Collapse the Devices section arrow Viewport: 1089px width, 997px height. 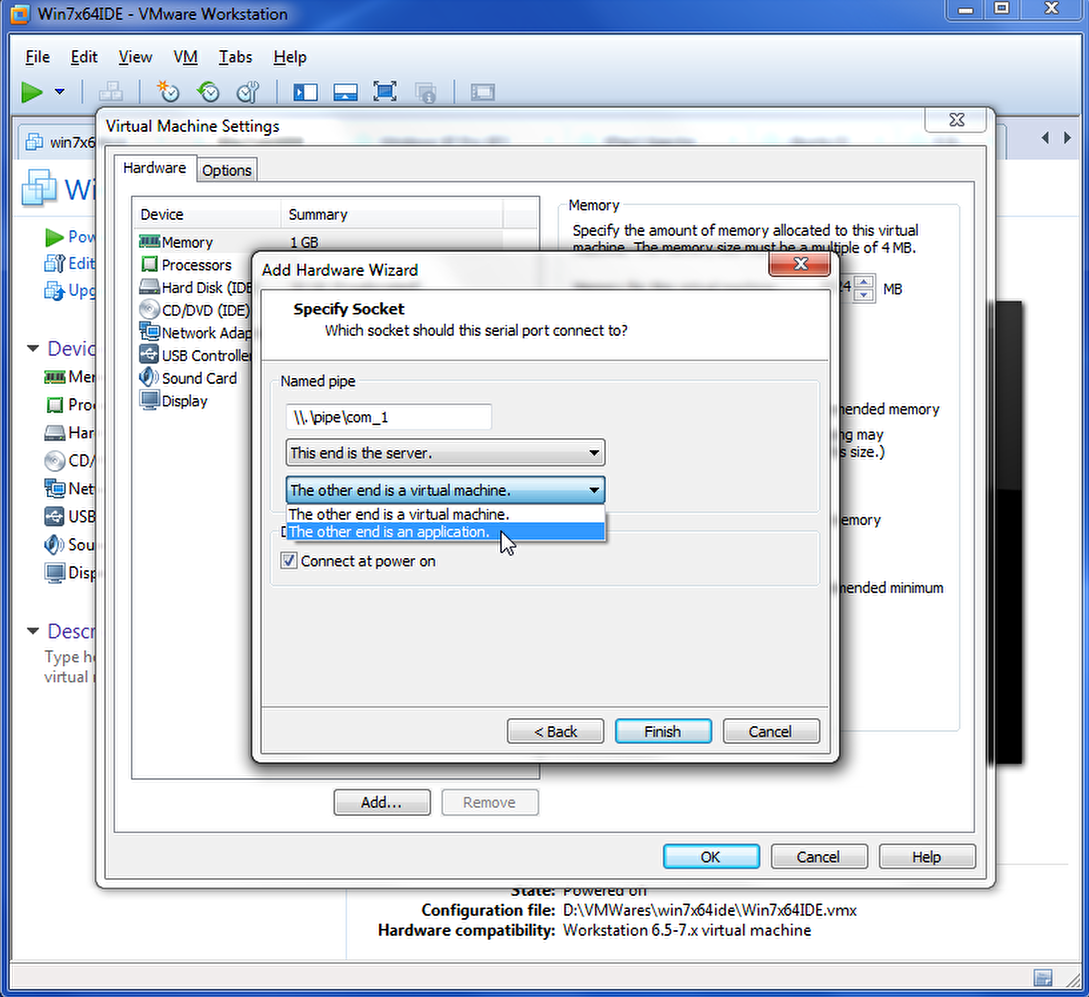coord(33,348)
